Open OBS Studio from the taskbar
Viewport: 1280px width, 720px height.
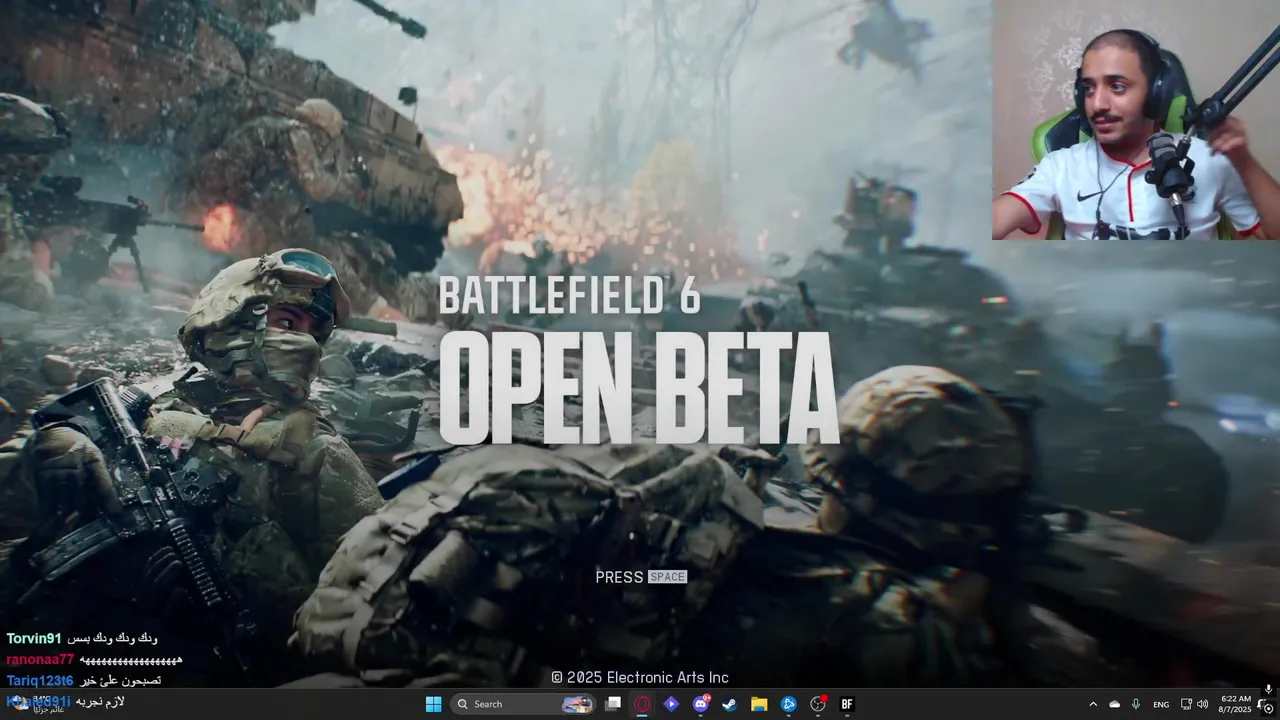(x=818, y=704)
